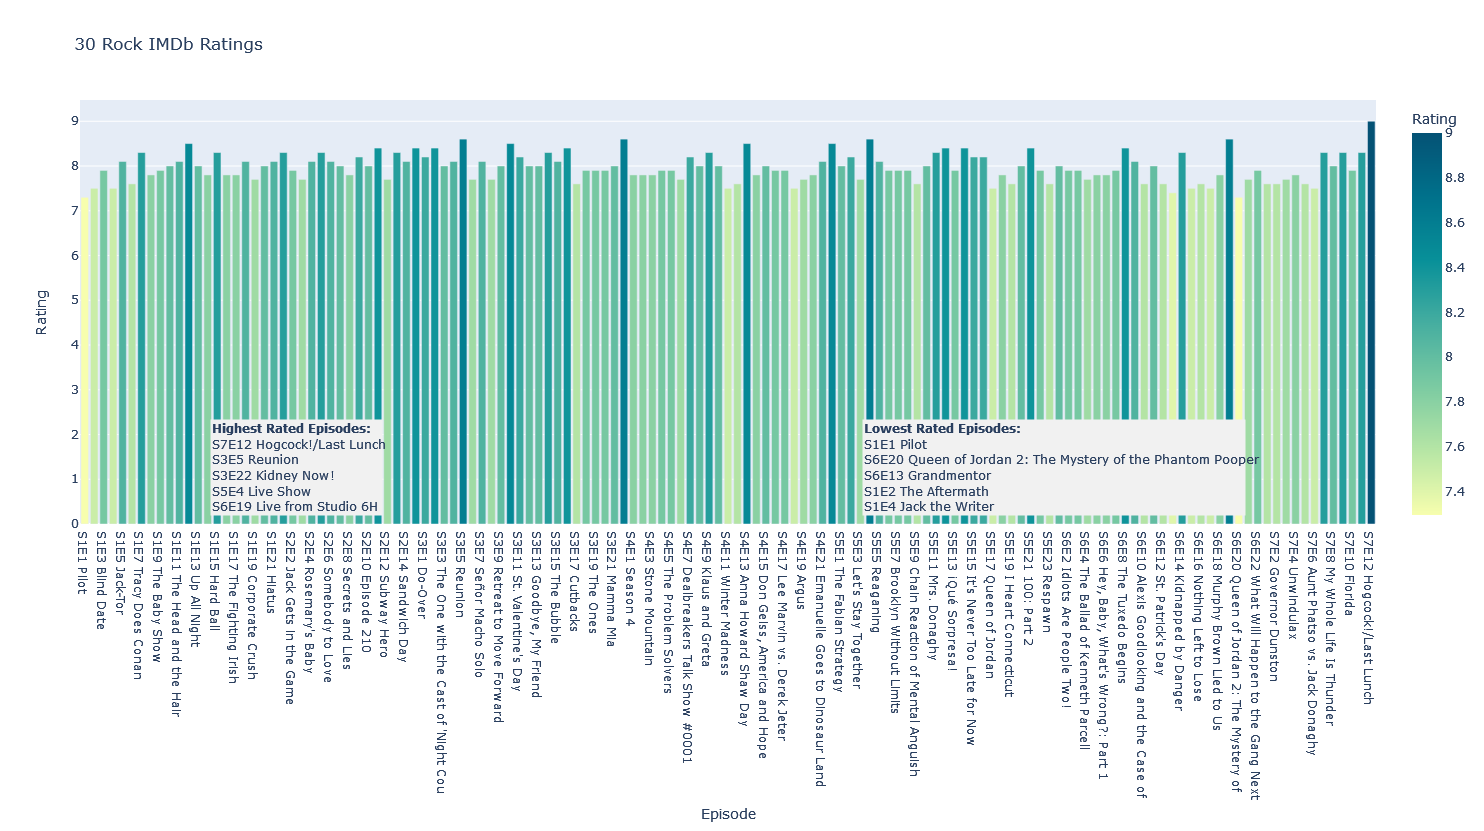Click colorbar tick label '8.4'
The height and width of the screenshot is (831, 1484).
click(x=1455, y=268)
